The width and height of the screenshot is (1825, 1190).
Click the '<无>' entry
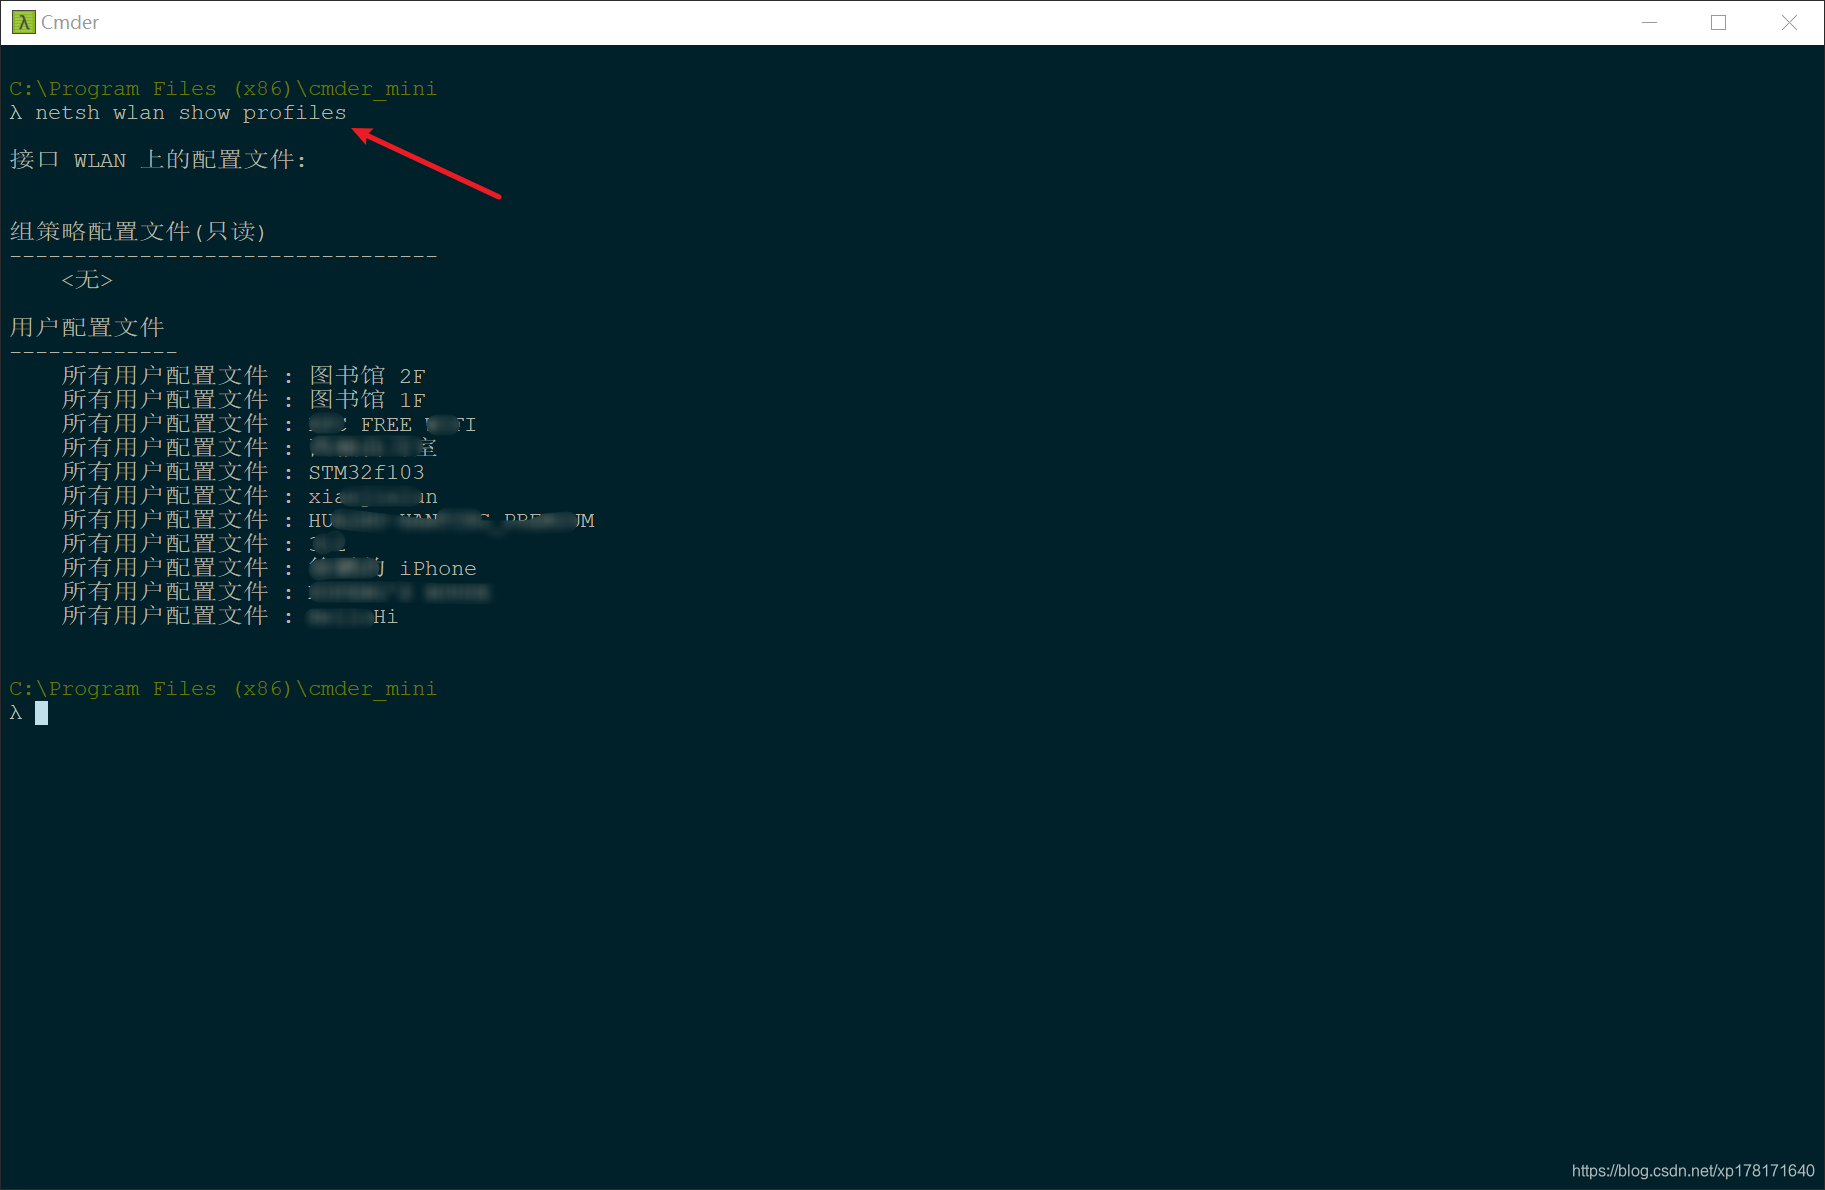[x=87, y=280]
